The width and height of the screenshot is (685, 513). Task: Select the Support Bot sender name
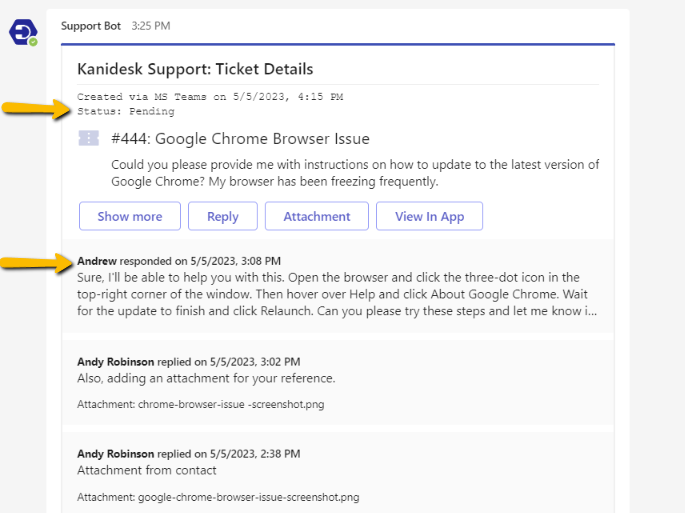pos(91,26)
